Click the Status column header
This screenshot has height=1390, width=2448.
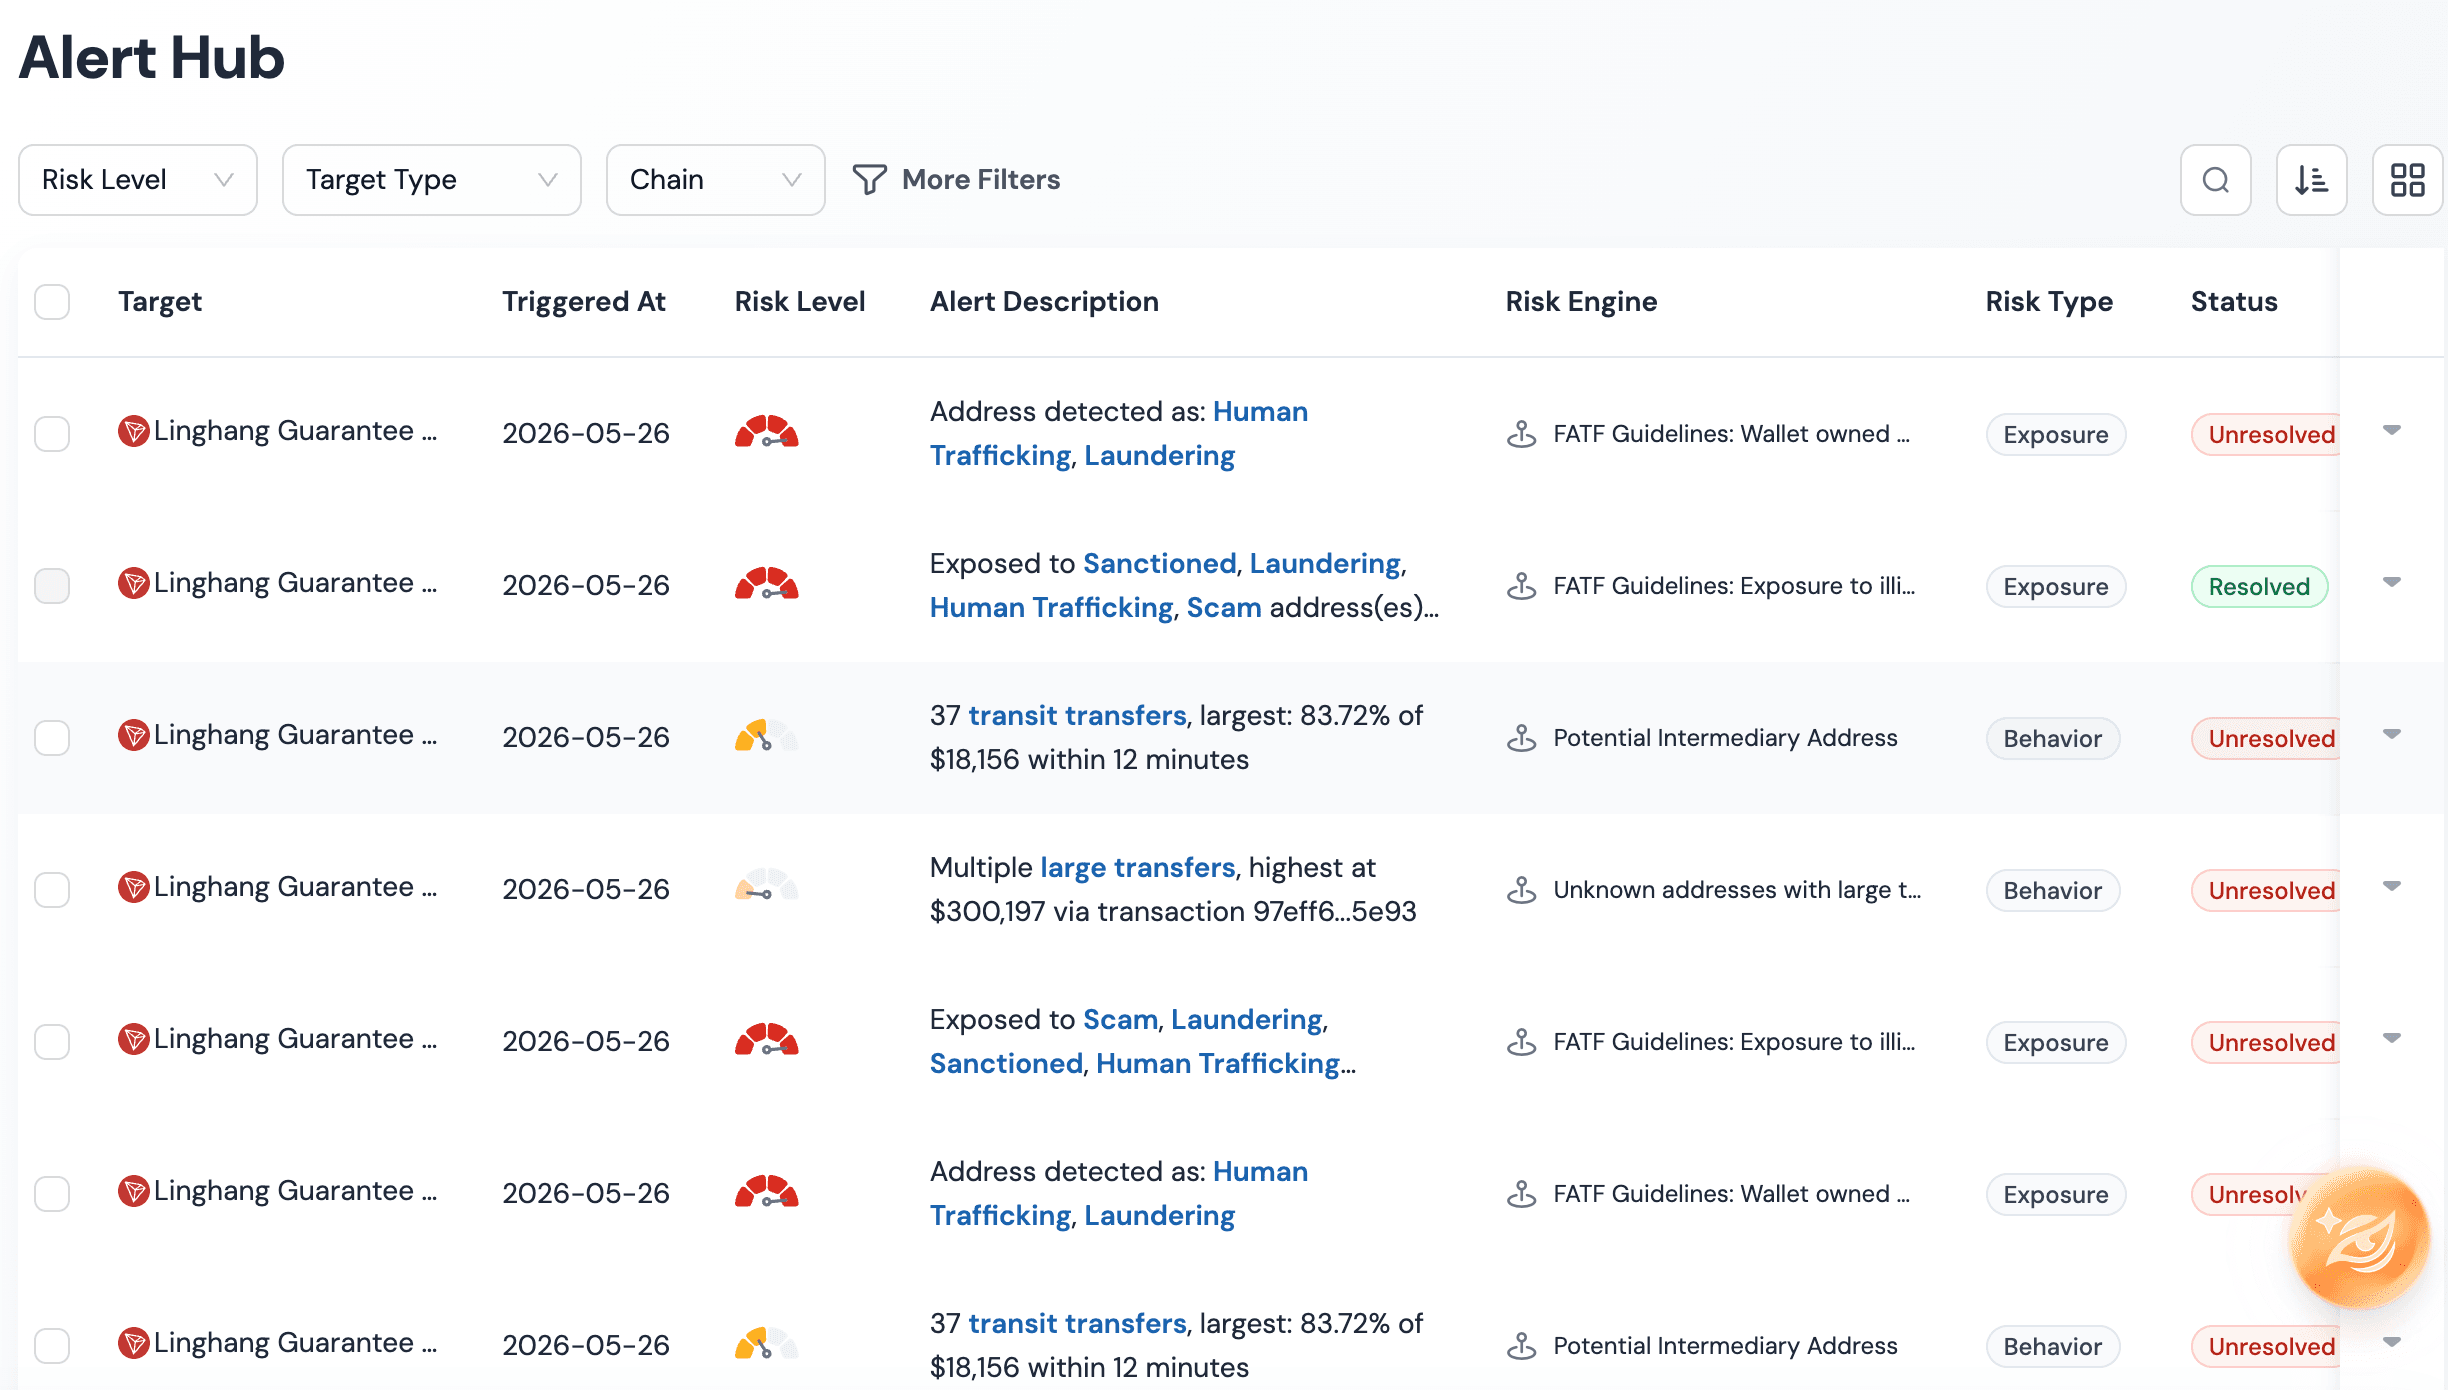click(x=2234, y=302)
